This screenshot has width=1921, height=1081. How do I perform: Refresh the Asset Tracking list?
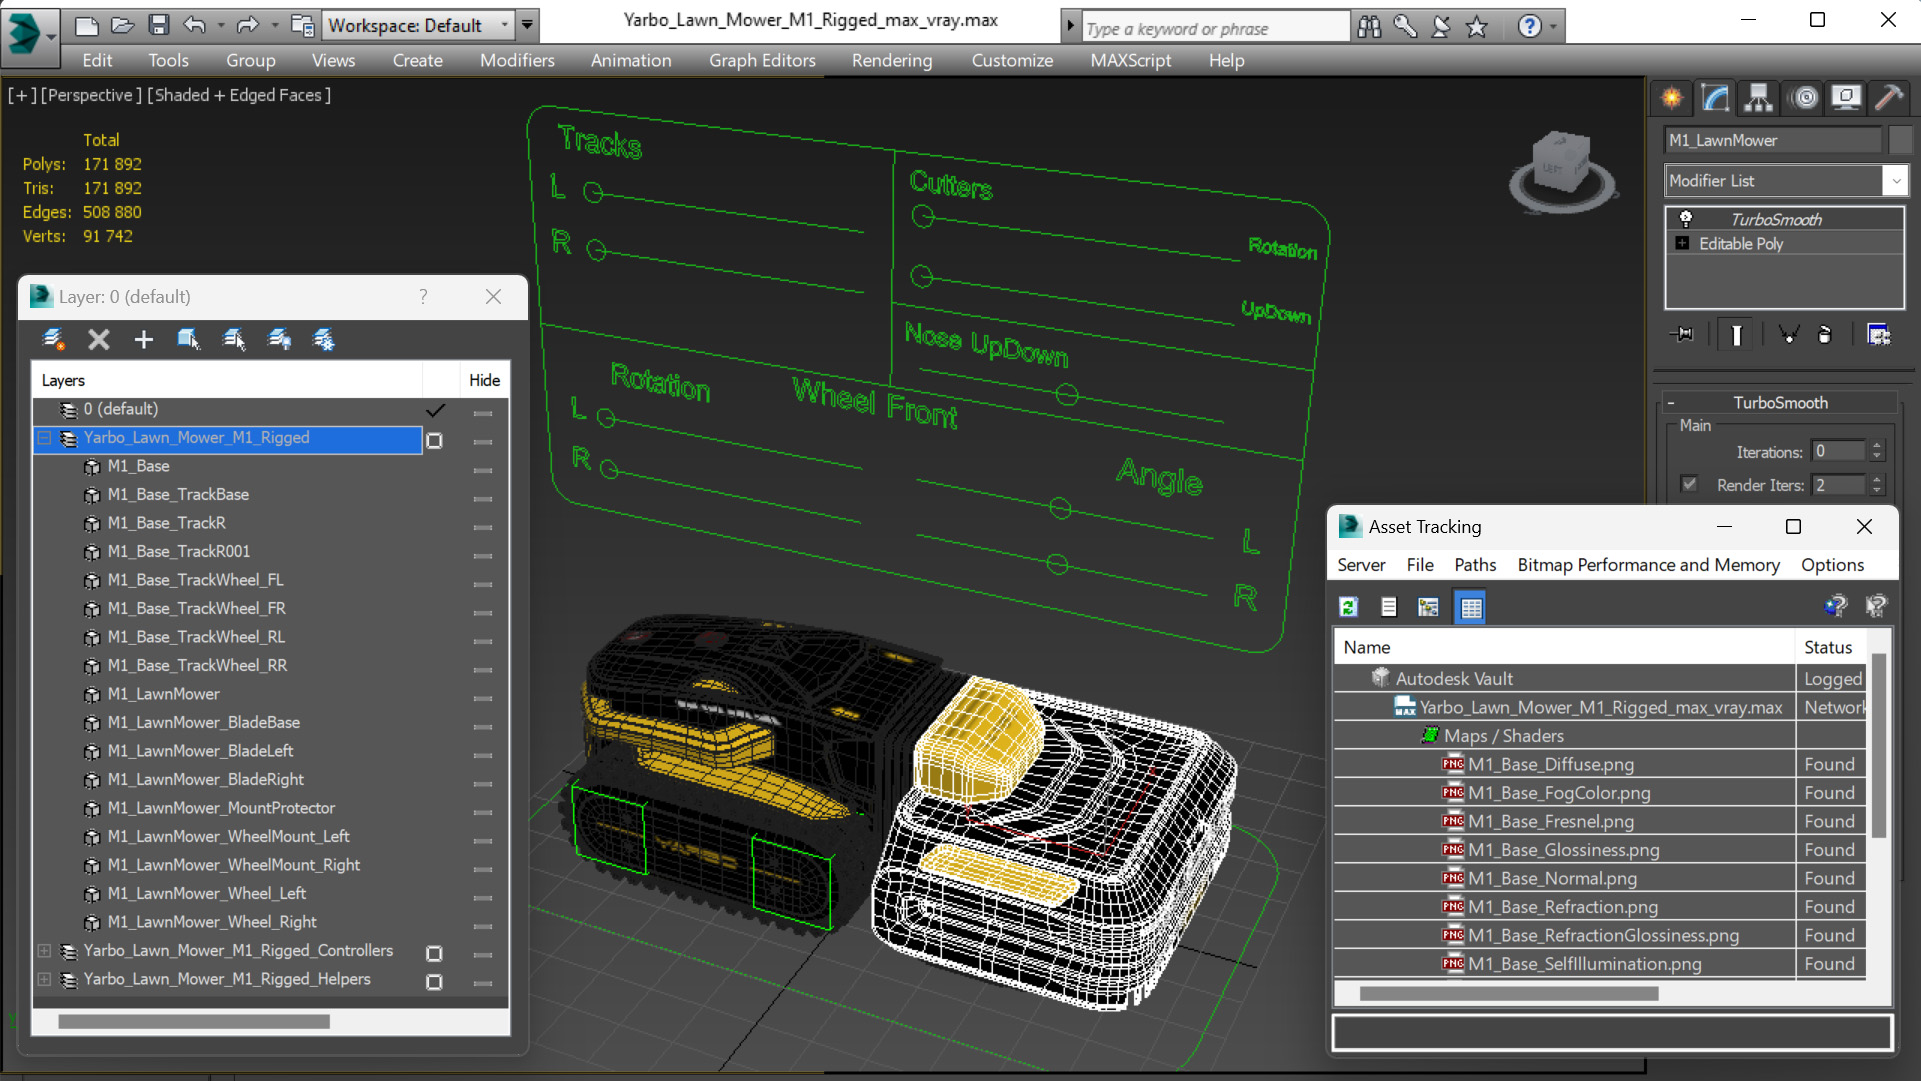1348,607
